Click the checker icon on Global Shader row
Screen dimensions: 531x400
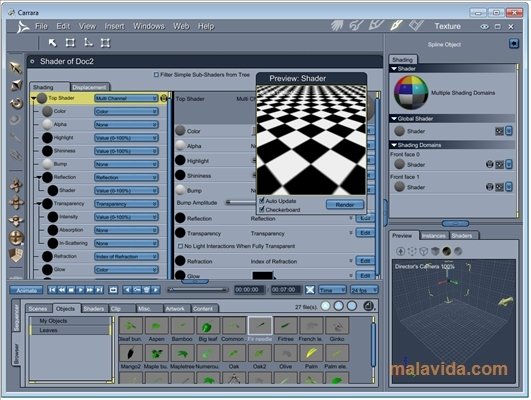tap(500, 131)
